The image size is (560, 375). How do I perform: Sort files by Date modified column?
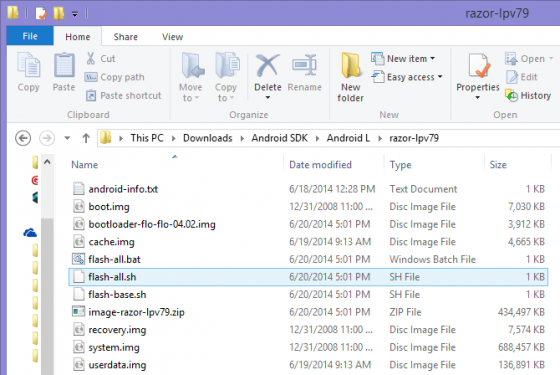click(320, 165)
